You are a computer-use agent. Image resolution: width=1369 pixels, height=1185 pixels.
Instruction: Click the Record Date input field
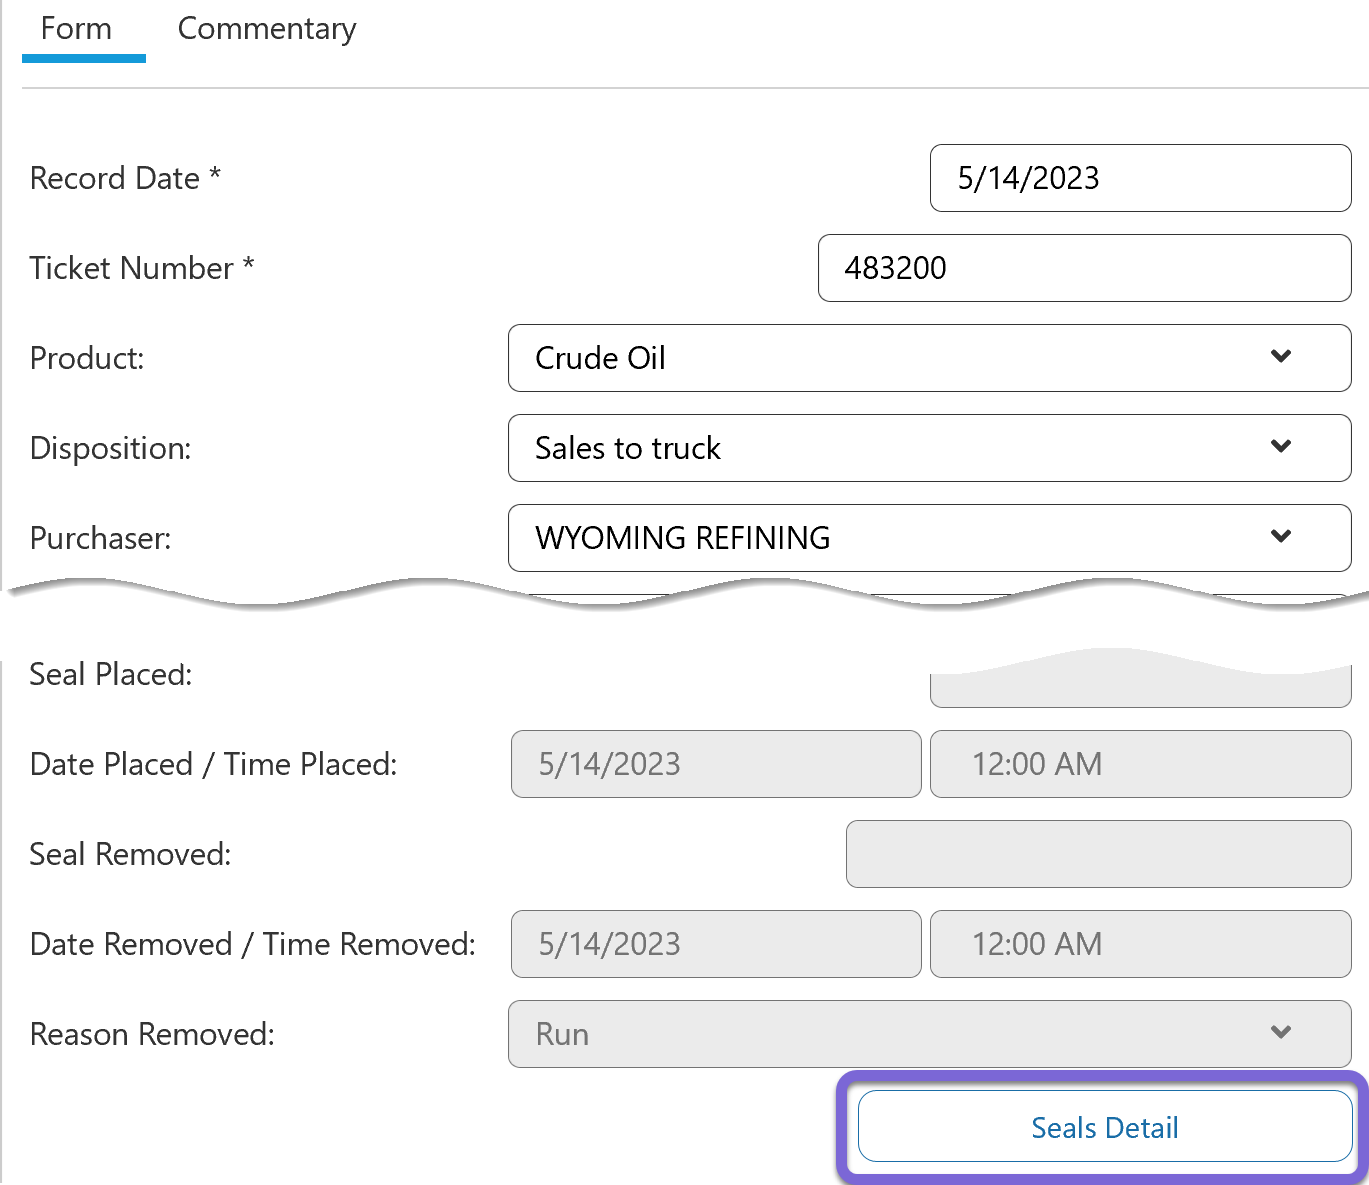pos(1139,178)
